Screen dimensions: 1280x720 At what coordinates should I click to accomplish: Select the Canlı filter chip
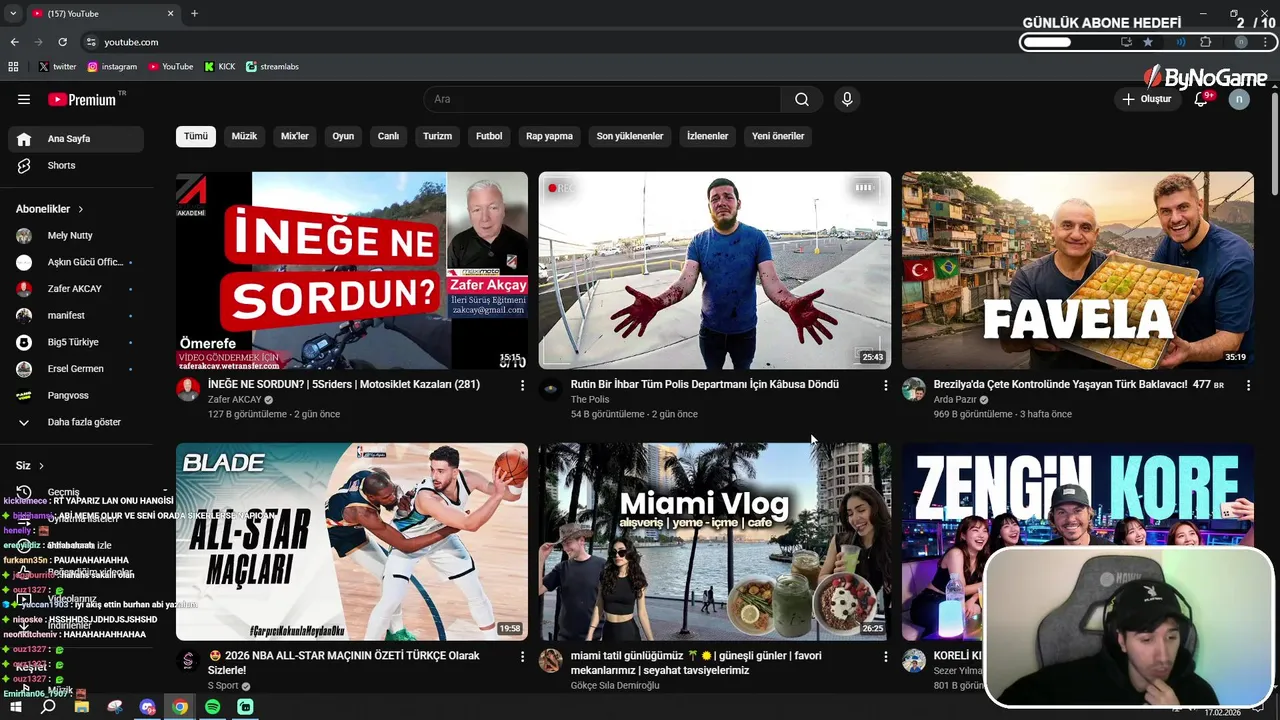(388, 136)
